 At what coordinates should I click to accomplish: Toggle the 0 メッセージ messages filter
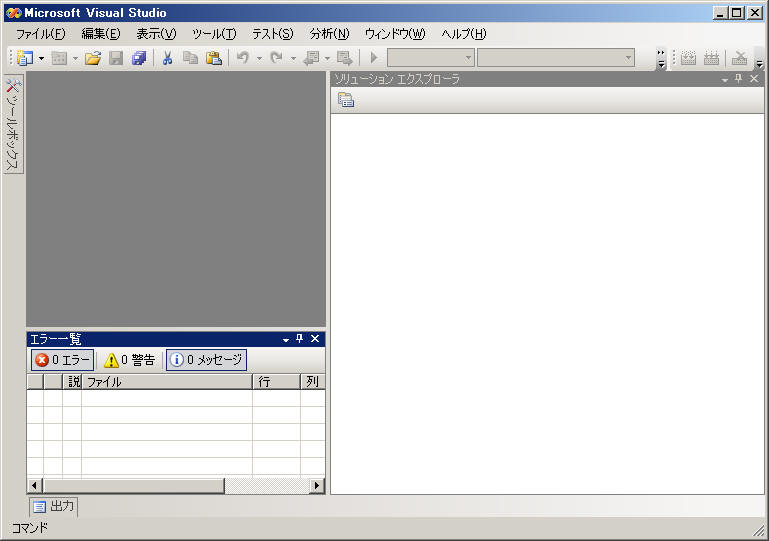pyautogui.click(x=206, y=360)
